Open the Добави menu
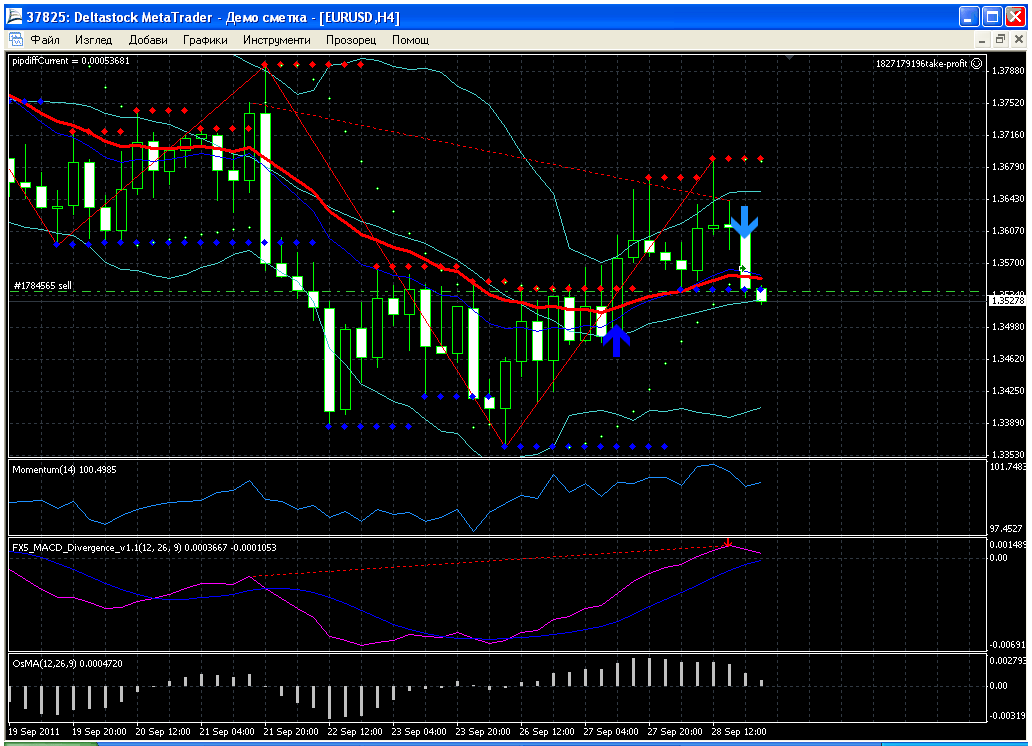This screenshot has width=1032, height=746. pos(148,40)
